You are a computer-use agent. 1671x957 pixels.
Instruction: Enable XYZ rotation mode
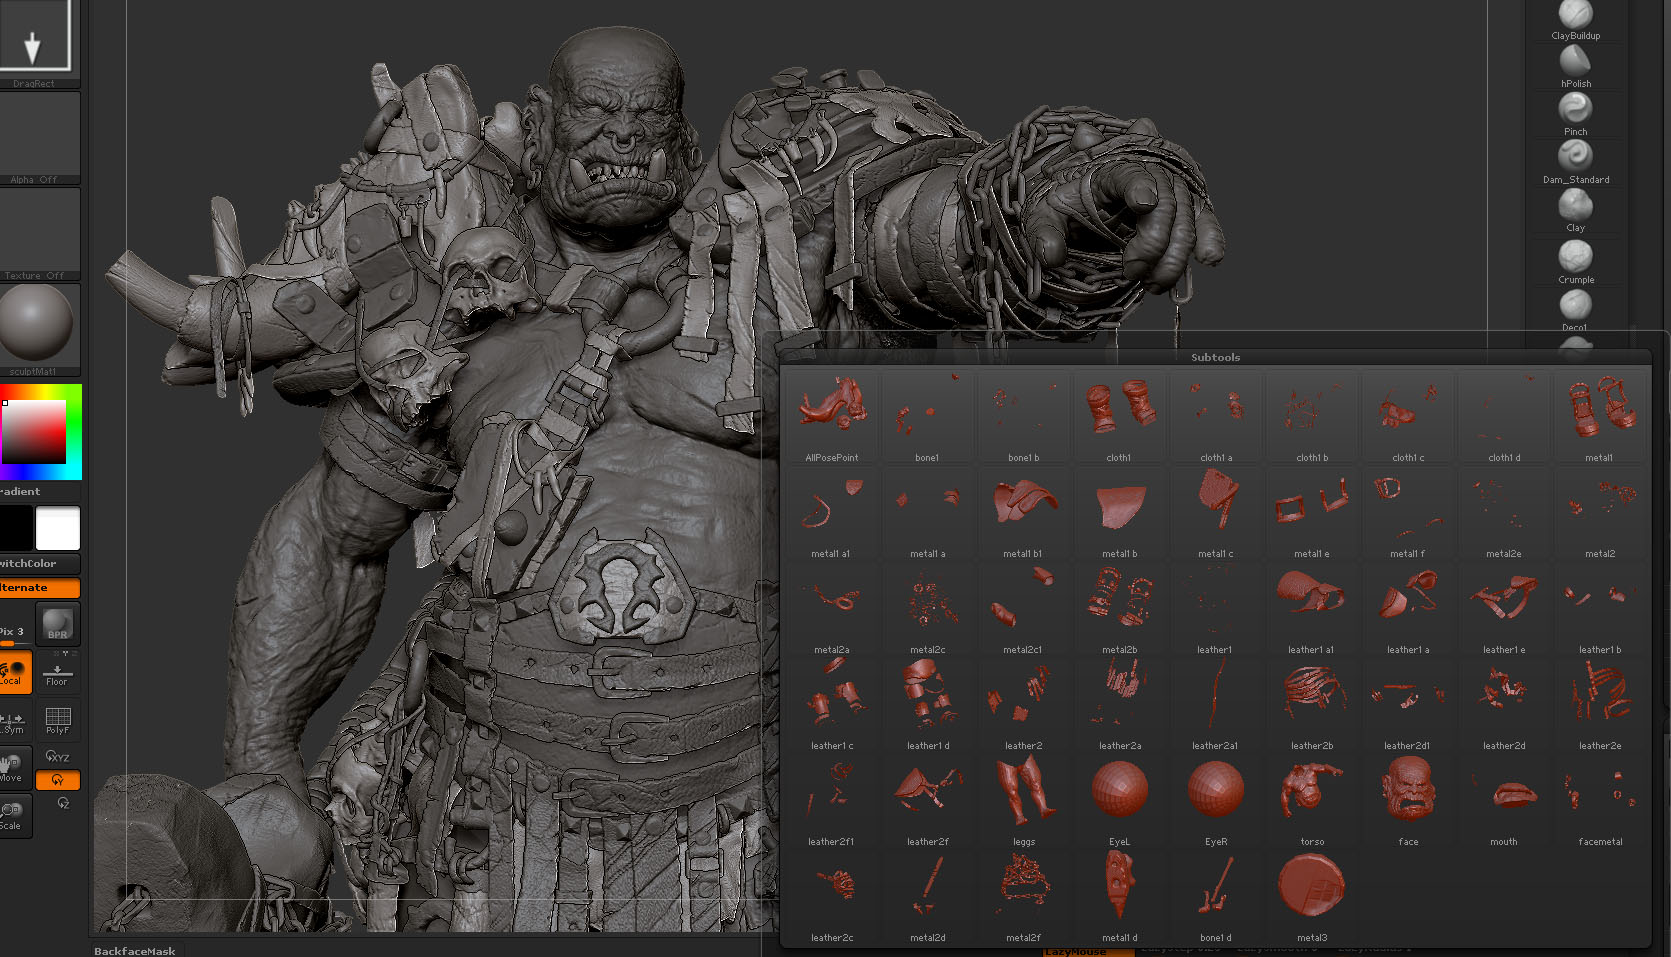(x=58, y=757)
